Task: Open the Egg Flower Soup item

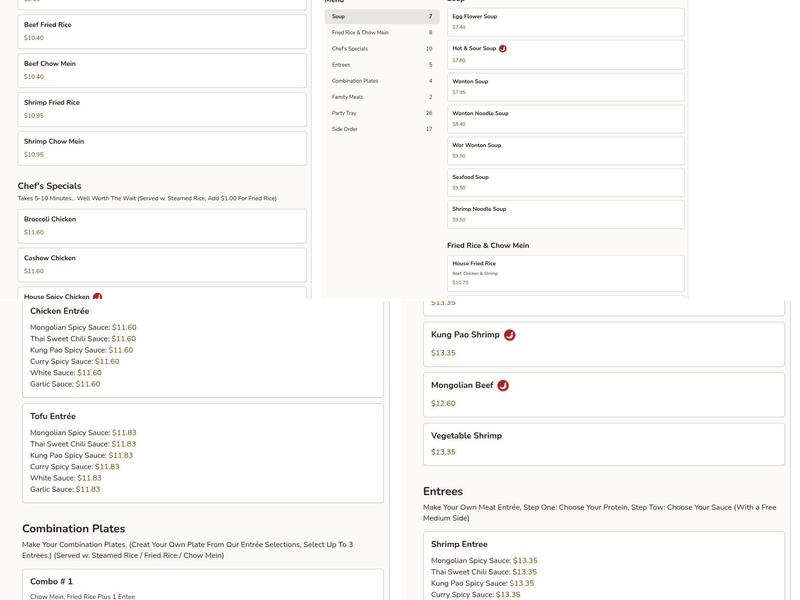Action: (565, 22)
